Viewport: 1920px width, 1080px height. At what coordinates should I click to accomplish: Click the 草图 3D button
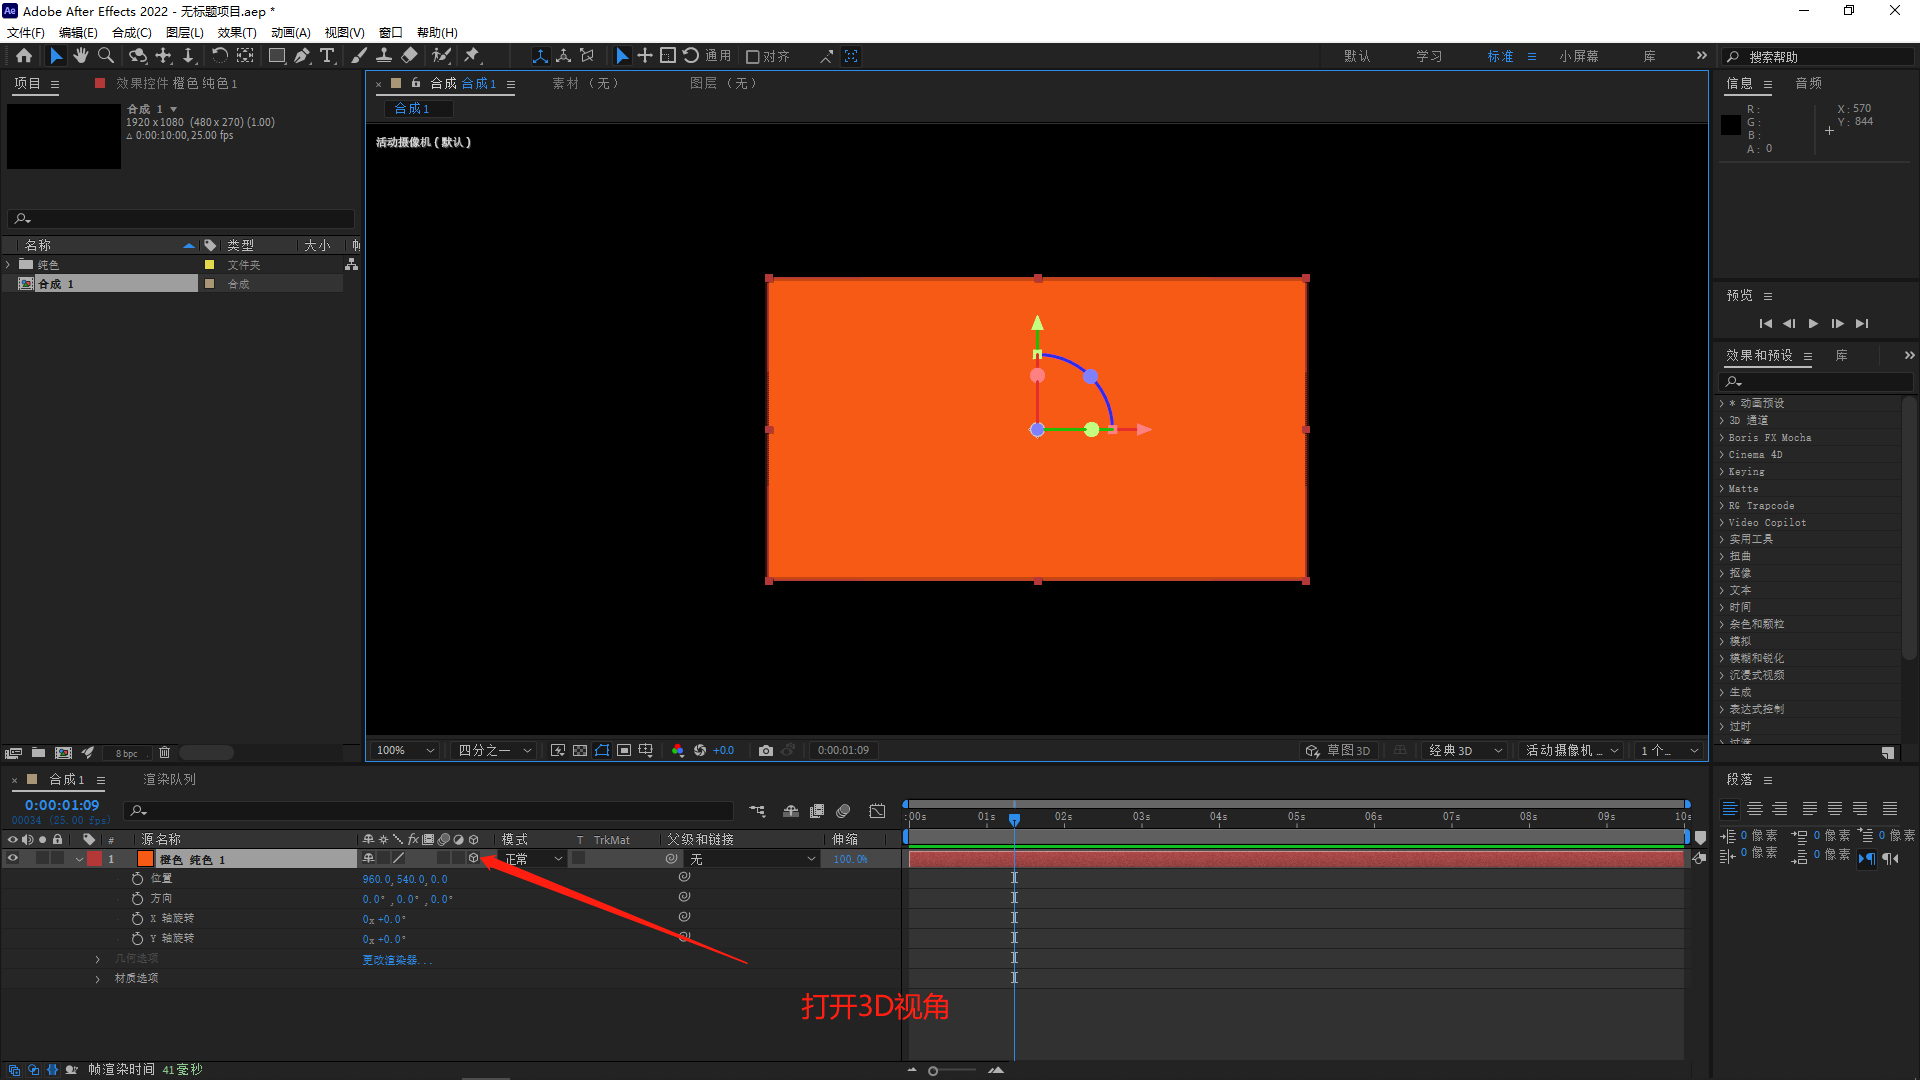point(1338,750)
